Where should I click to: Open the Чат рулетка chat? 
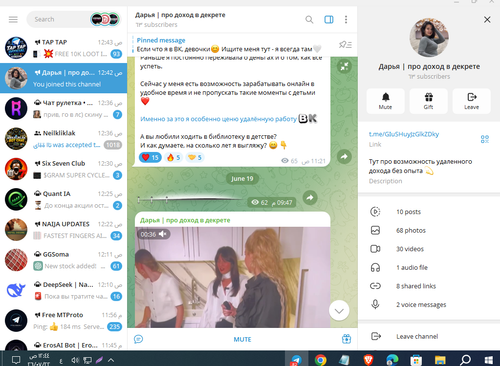(x=63, y=109)
